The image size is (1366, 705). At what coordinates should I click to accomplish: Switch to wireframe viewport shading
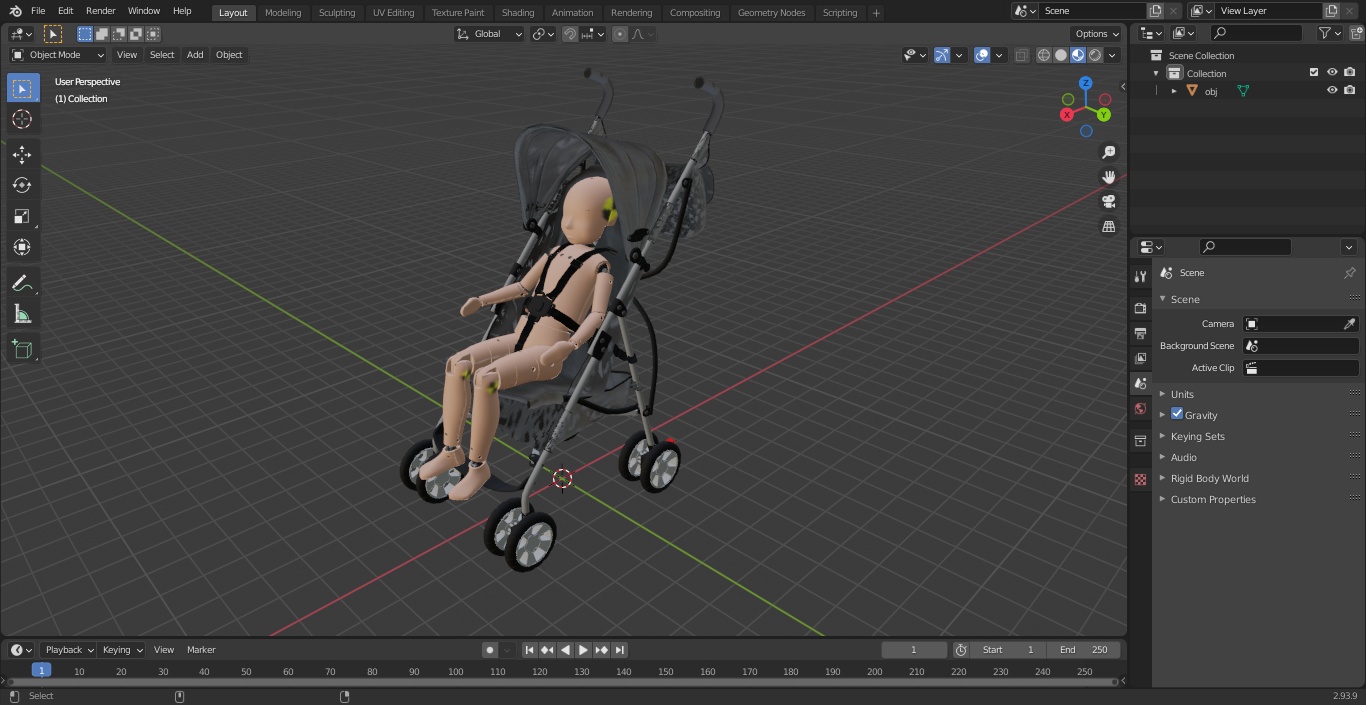[1043, 55]
